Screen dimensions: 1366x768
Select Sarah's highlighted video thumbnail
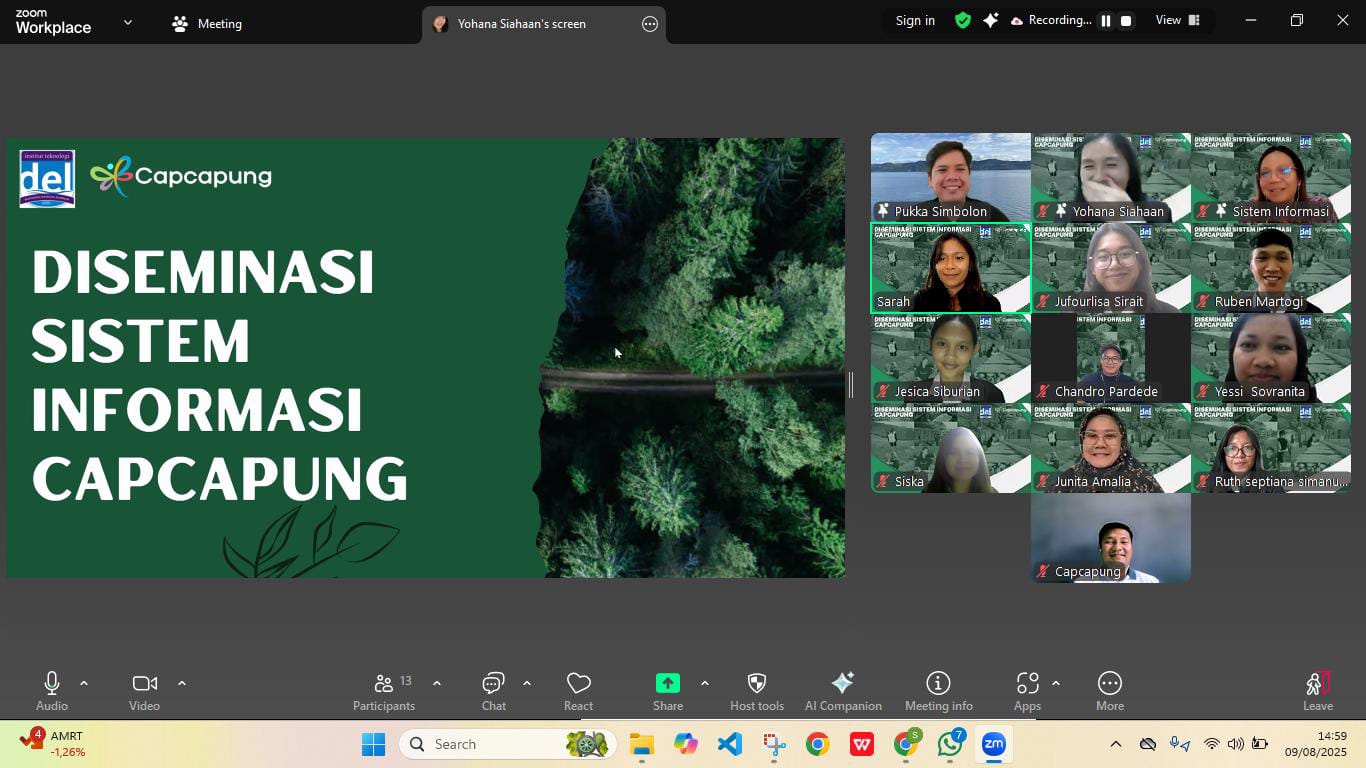(x=951, y=268)
